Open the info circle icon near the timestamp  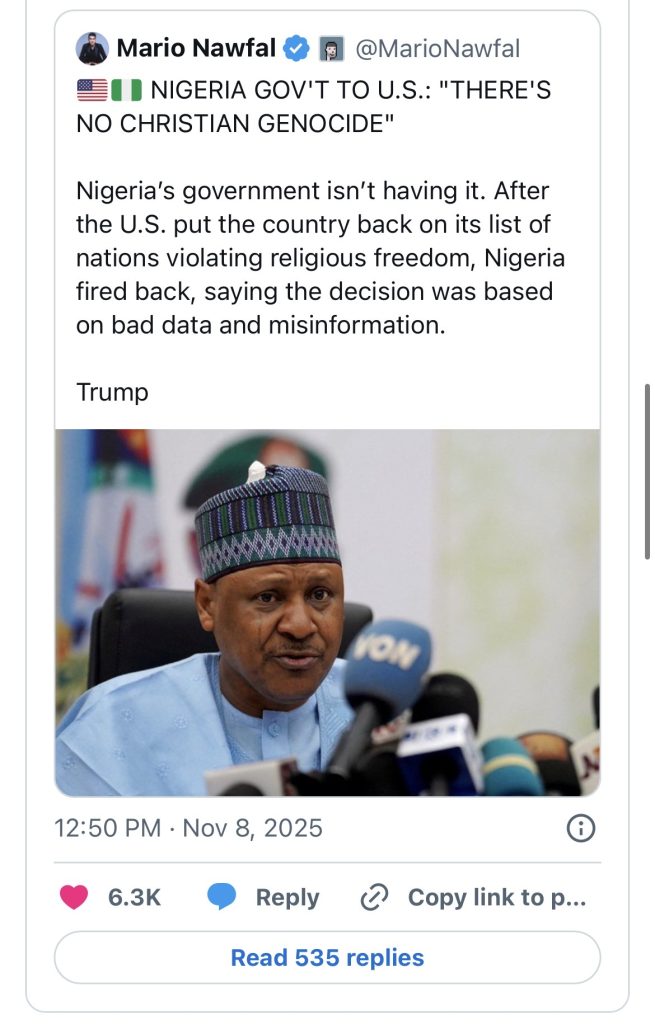tap(581, 828)
